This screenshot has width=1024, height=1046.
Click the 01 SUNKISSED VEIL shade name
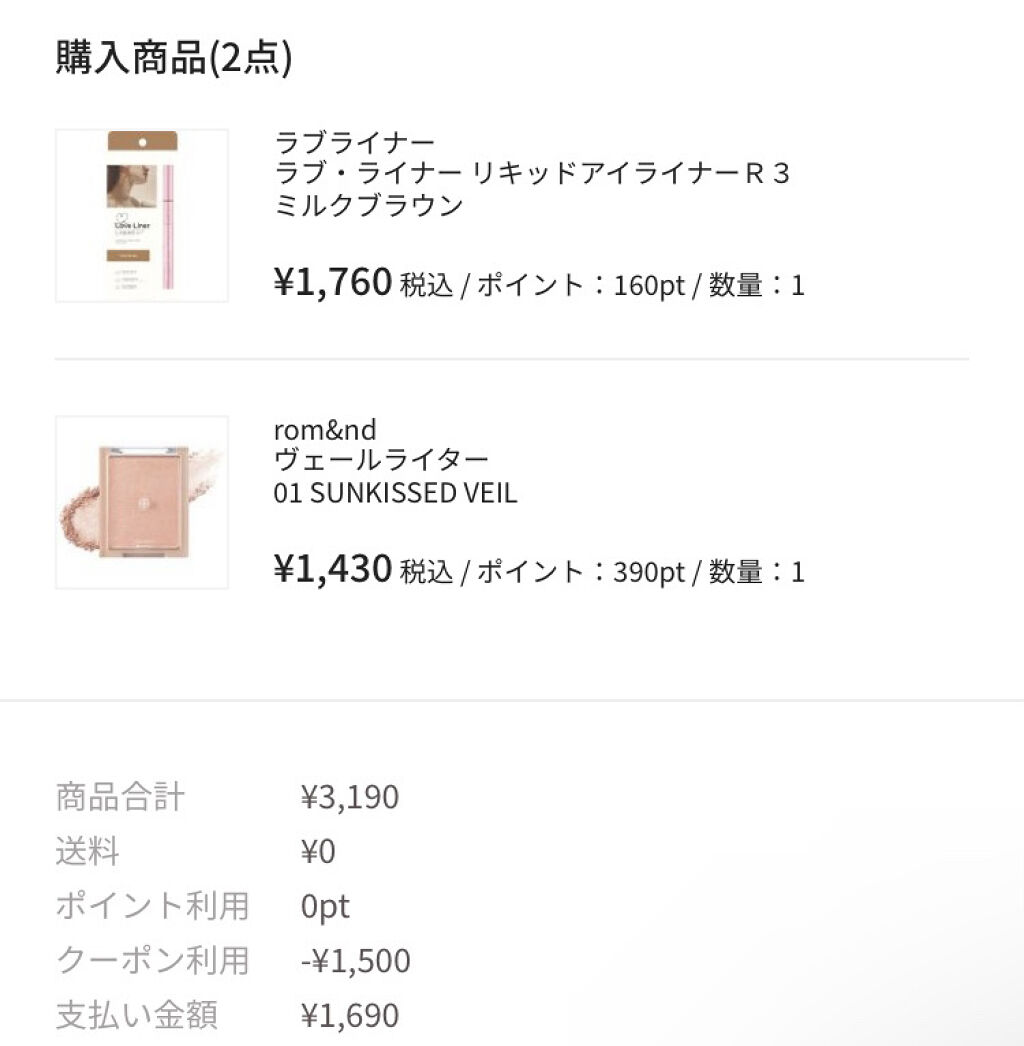pos(395,492)
